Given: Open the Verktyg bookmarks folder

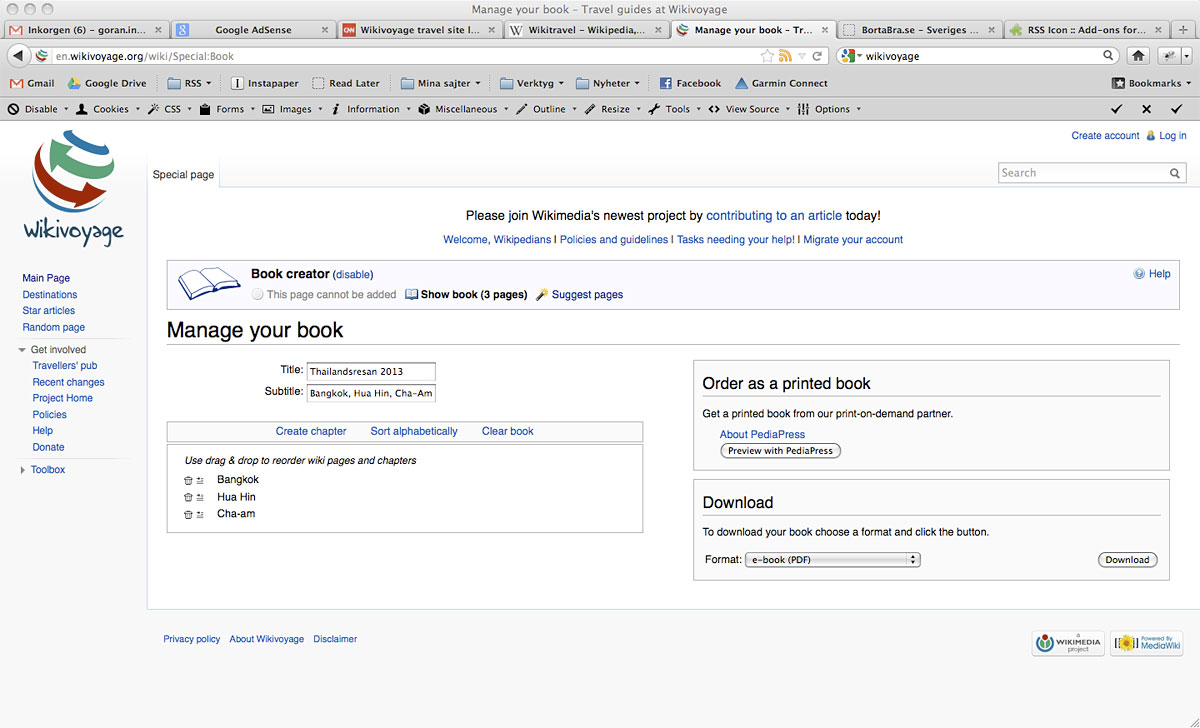Looking at the screenshot, I should tap(531, 83).
